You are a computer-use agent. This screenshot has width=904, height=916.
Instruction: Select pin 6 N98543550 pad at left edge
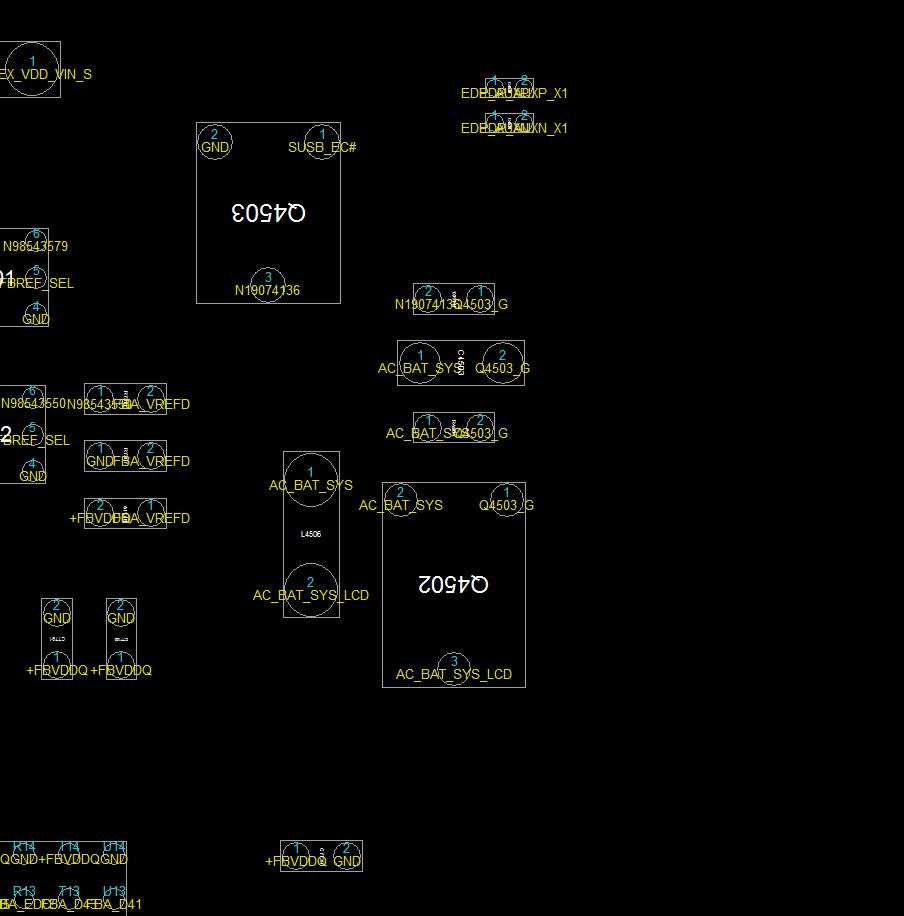point(33,398)
